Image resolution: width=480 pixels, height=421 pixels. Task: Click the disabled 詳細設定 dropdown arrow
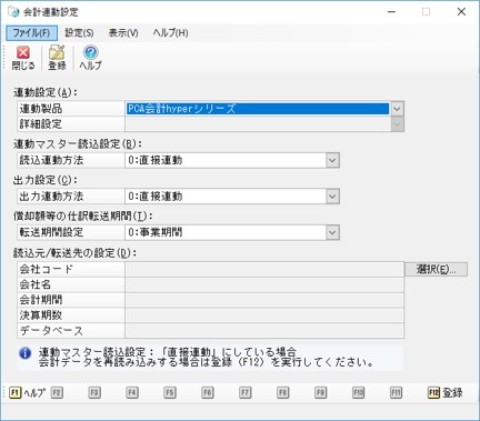397,124
